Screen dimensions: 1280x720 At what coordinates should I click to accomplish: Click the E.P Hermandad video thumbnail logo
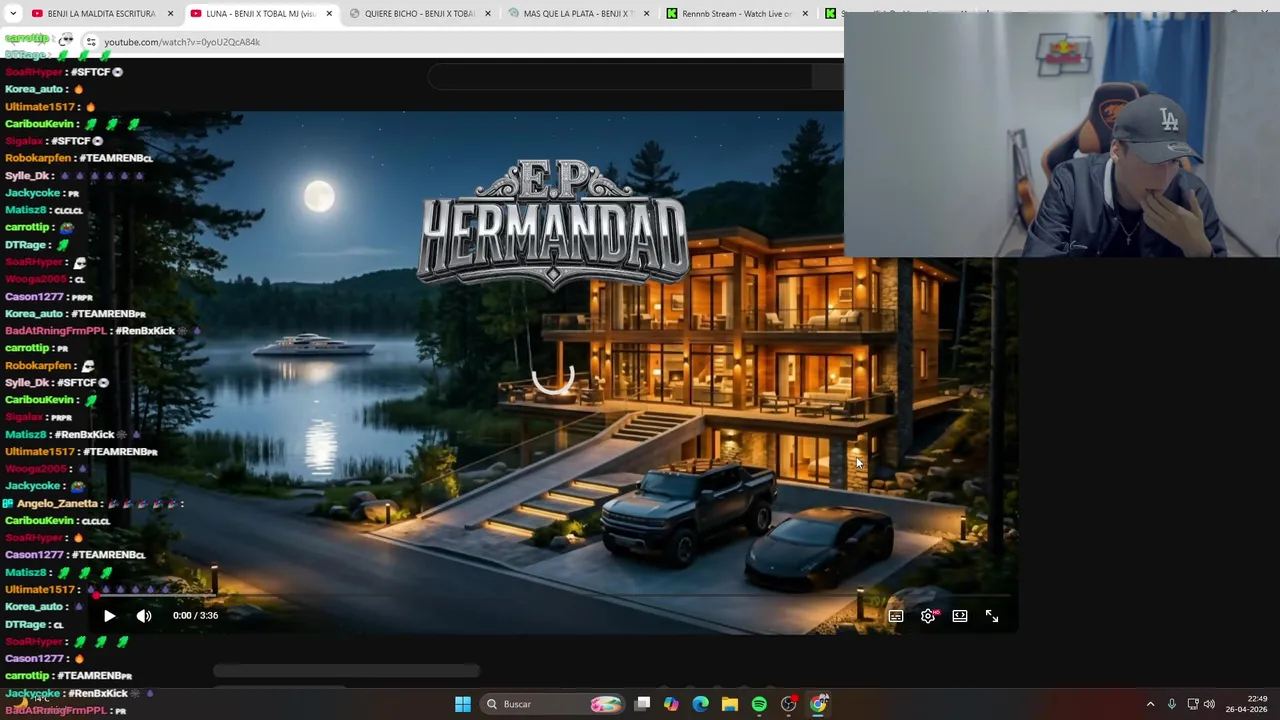[x=554, y=223]
